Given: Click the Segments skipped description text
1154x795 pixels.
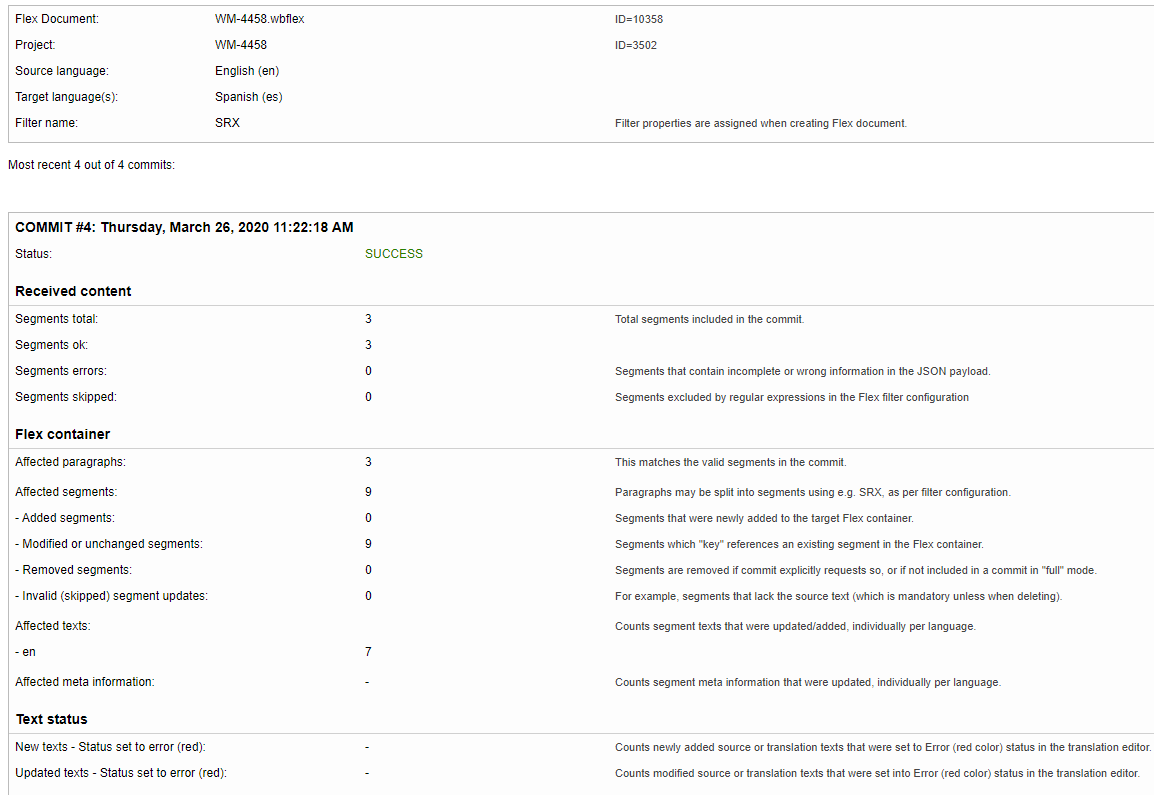Looking at the screenshot, I should tap(791, 397).
